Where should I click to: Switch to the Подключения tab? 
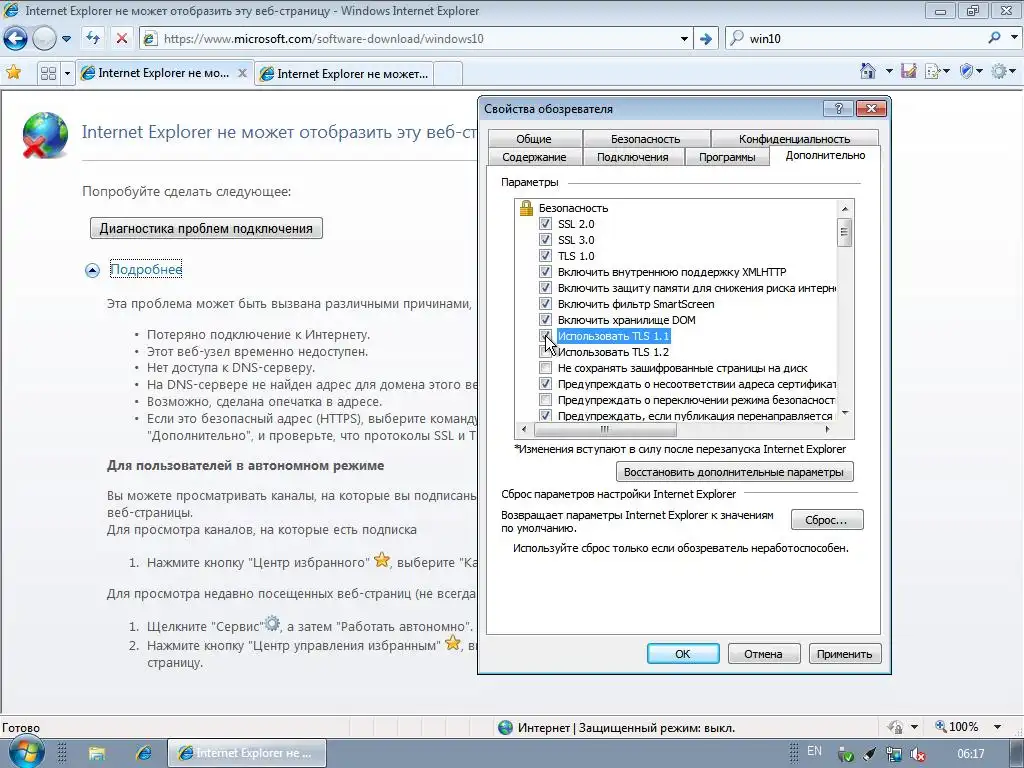pyautogui.click(x=632, y=157)
